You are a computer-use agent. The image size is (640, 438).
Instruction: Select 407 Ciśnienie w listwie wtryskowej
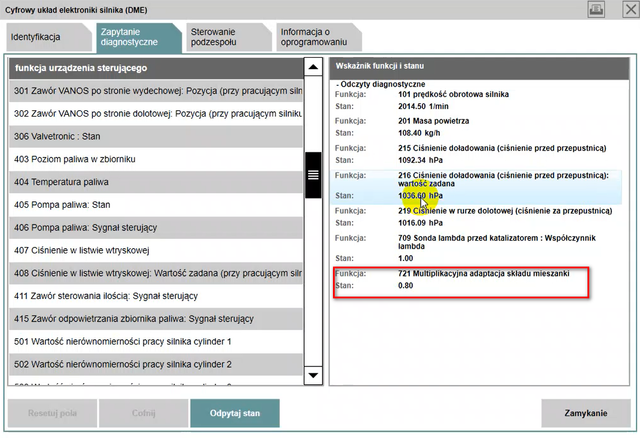(x=156, y=250)
